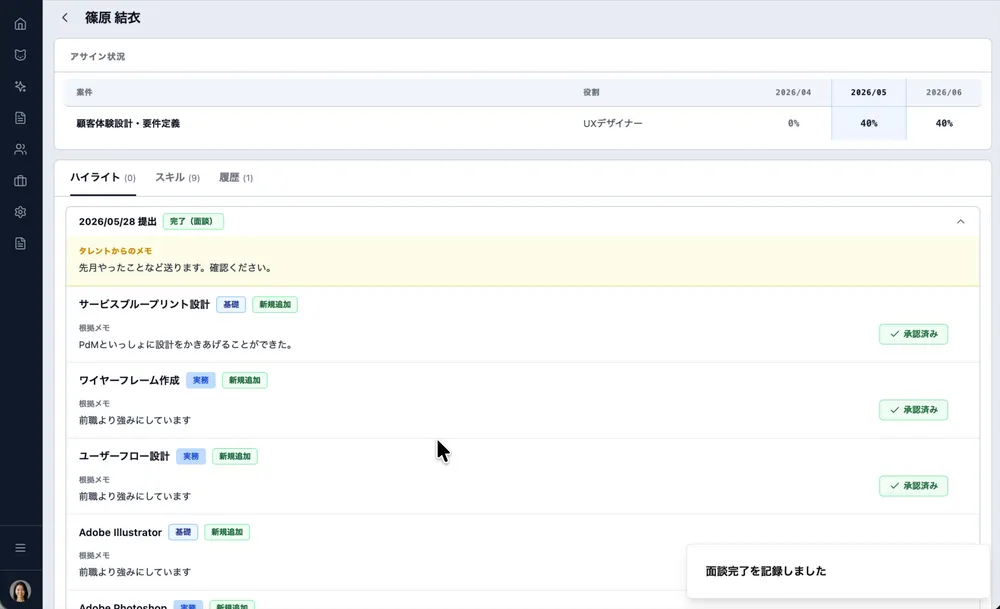Viewport: 1000px width, 609px height.
Task: Select the 2026/04 column header
Action: coord(793,92)
